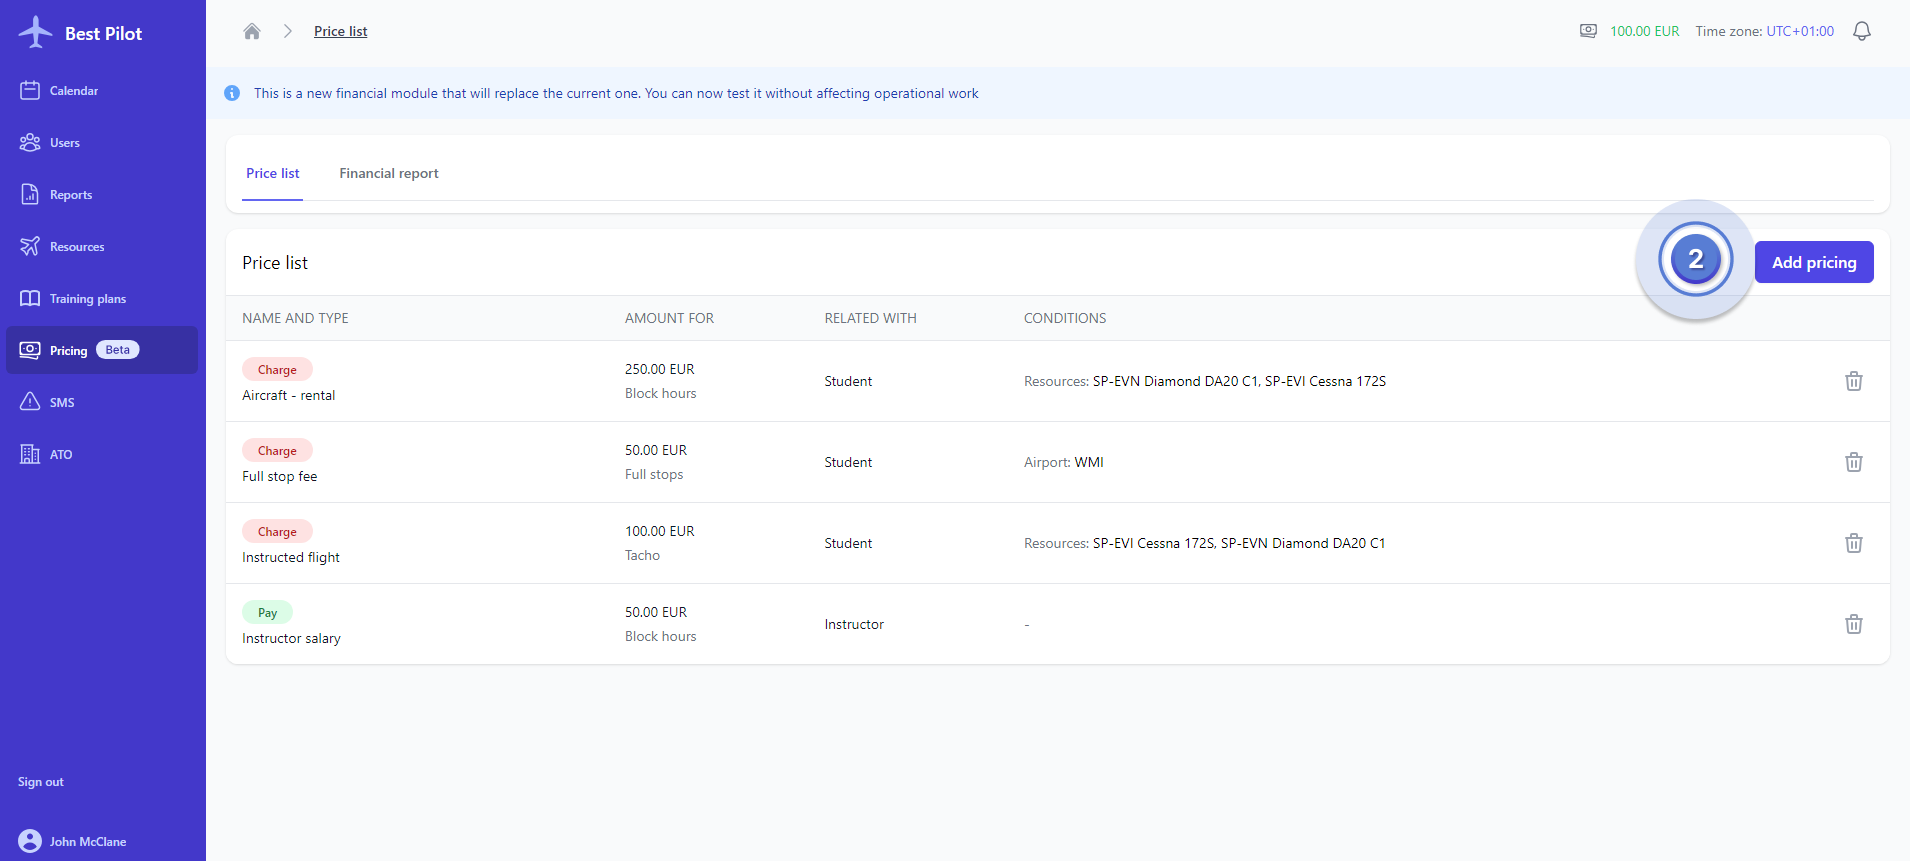This screenshot has height=861, width=1910.
Task: Select the Price list tab
Action: (x=272, y=173)
